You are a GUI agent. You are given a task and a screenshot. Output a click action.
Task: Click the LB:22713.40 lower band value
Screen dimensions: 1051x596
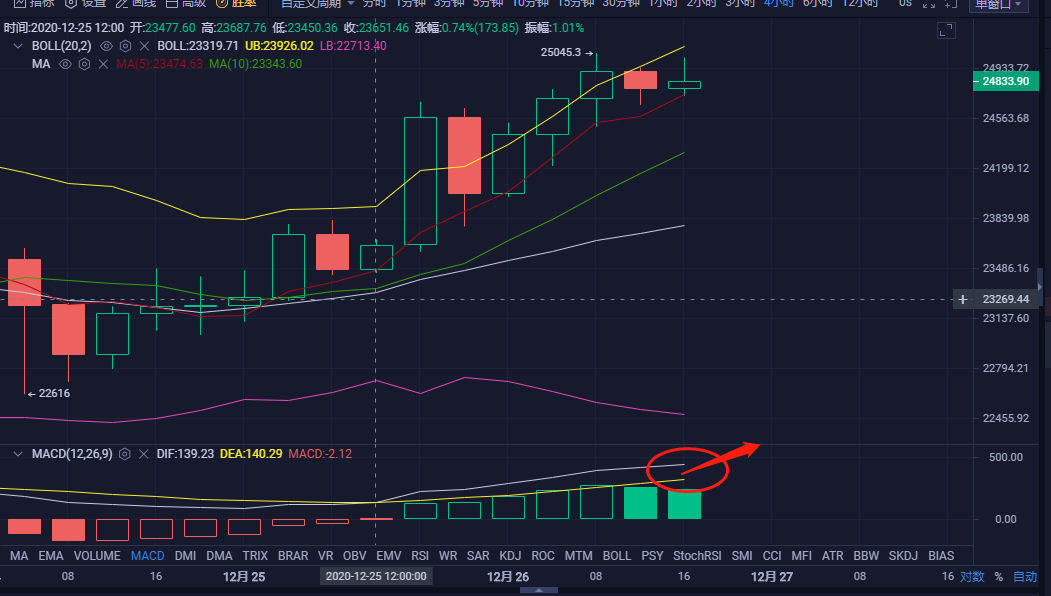(353, 46)
